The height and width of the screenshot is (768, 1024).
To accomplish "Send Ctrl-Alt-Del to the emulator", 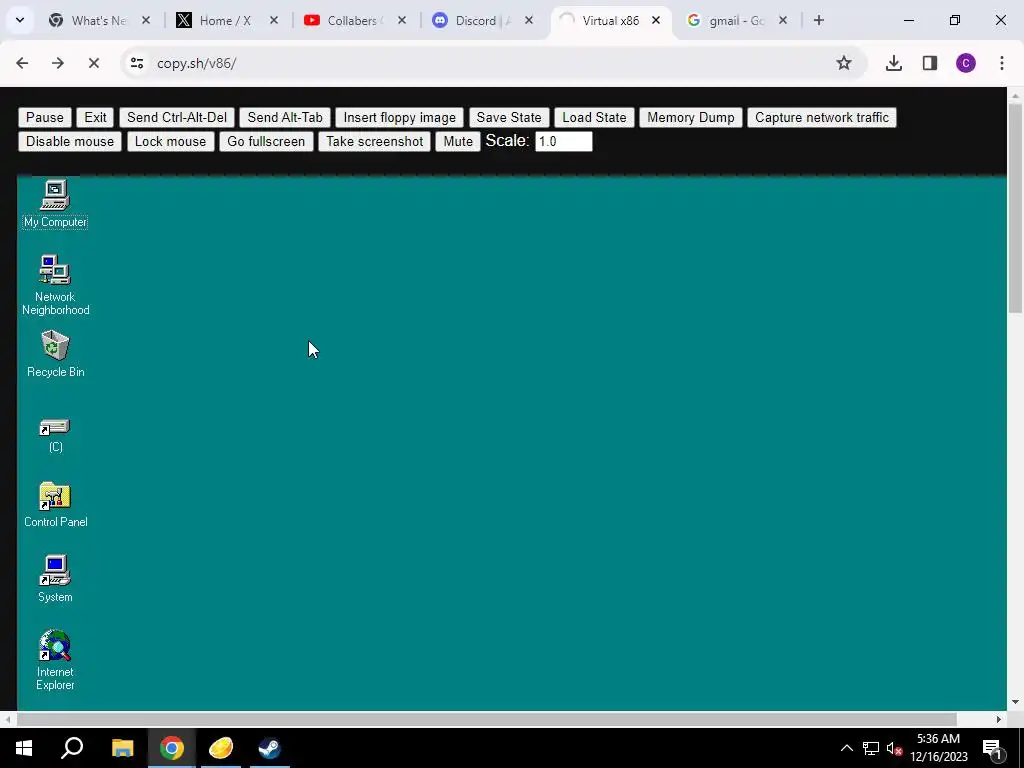I will pyautogui.click(x=177, y=118).
